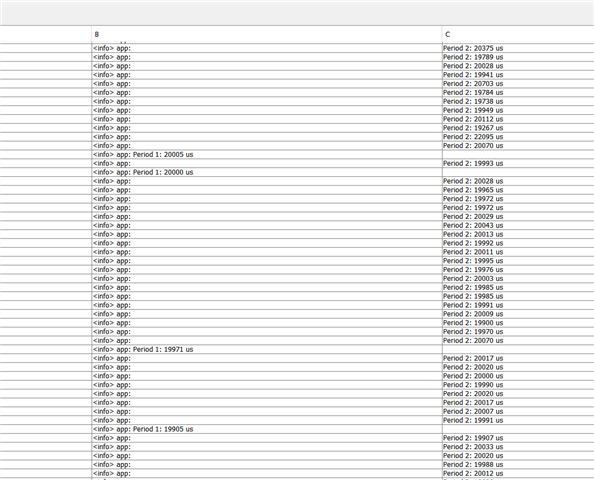Select cell Period 2: 19267 us

coord(518,128)
